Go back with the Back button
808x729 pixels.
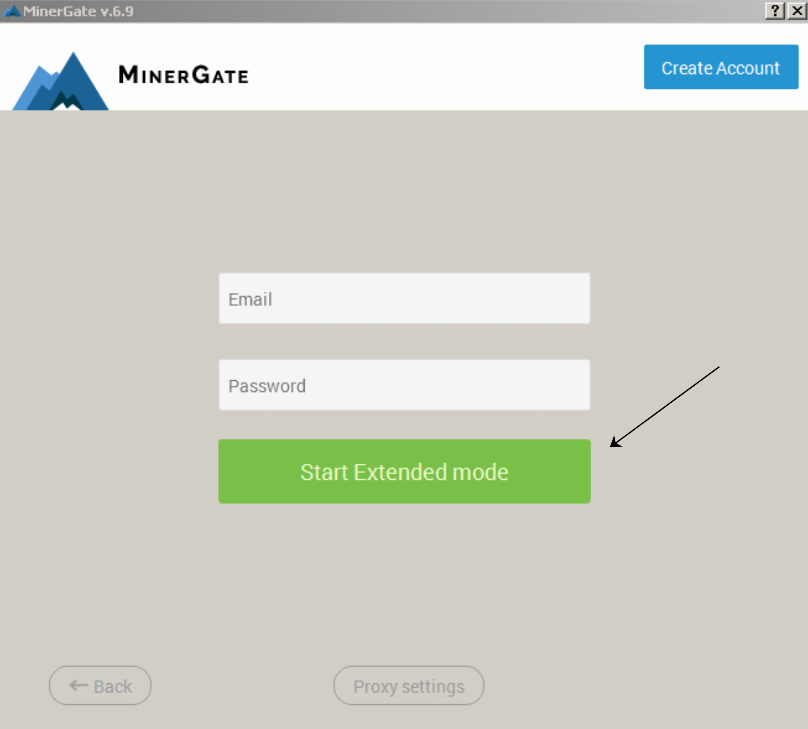pos(100,686)
